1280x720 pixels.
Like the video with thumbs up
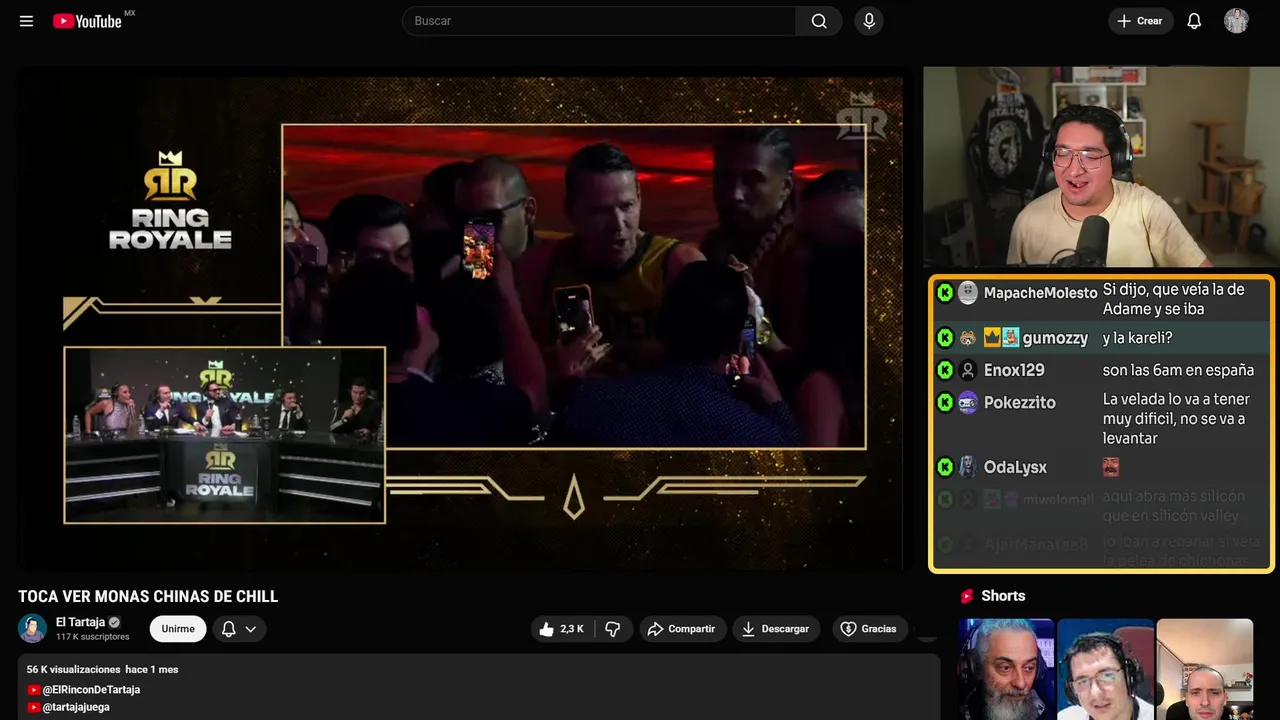[x=561, y=629]
